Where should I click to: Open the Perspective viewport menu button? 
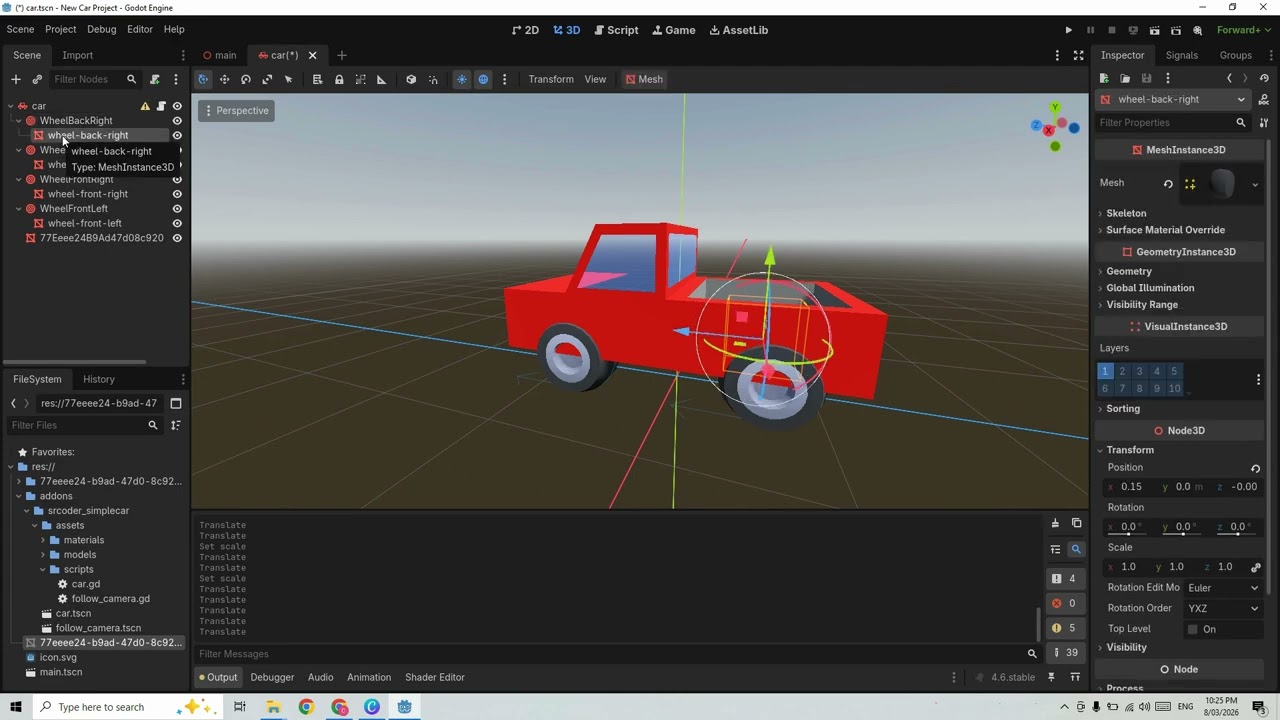click(236, 111)
